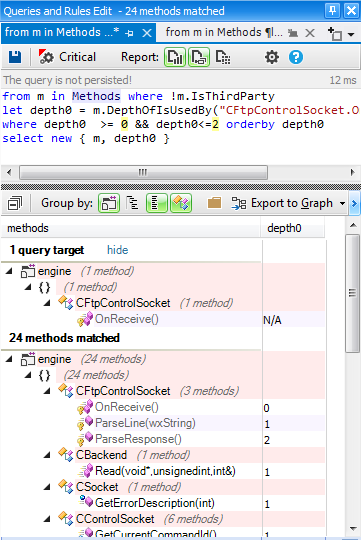Collapse CBackend (1 method) node
361x540 pixels.
pos(47,455)
